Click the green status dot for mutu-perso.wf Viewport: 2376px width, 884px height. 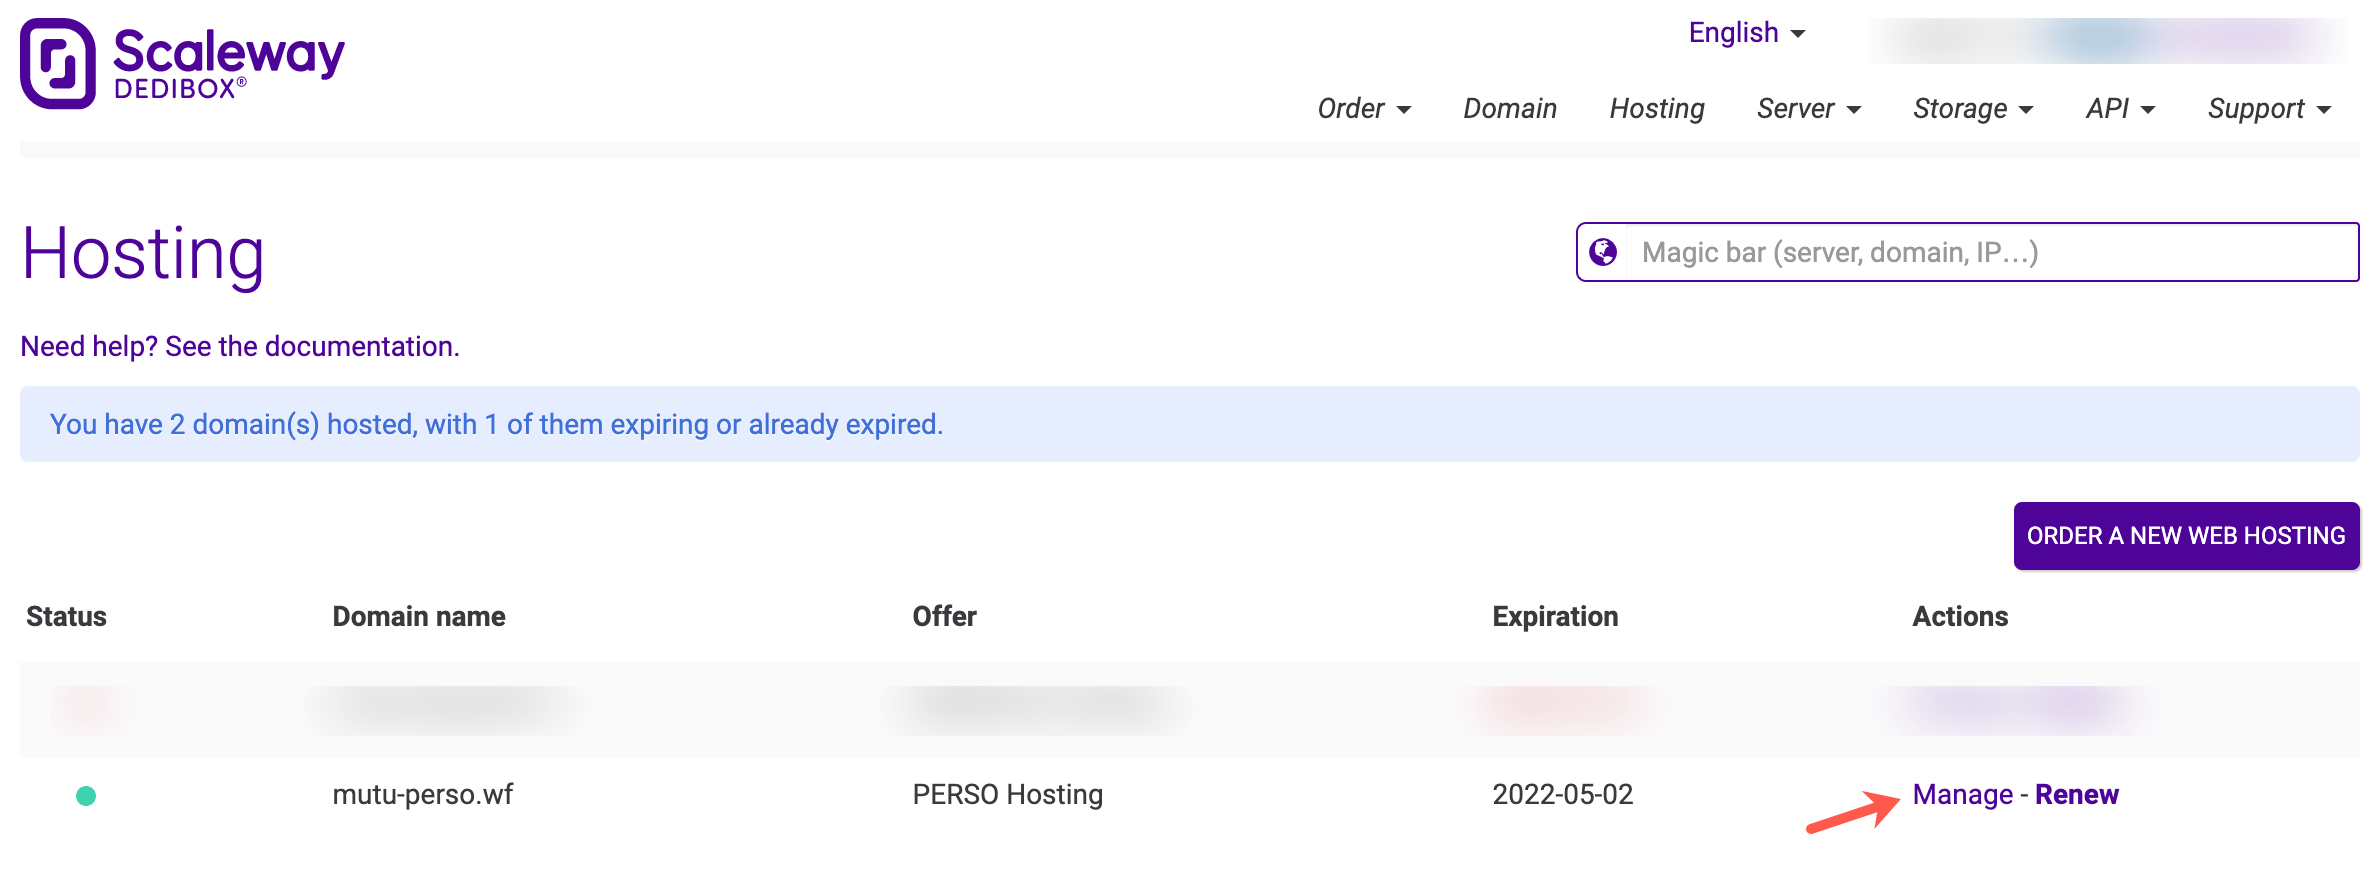pyautogui.click(x=86, y=796)
